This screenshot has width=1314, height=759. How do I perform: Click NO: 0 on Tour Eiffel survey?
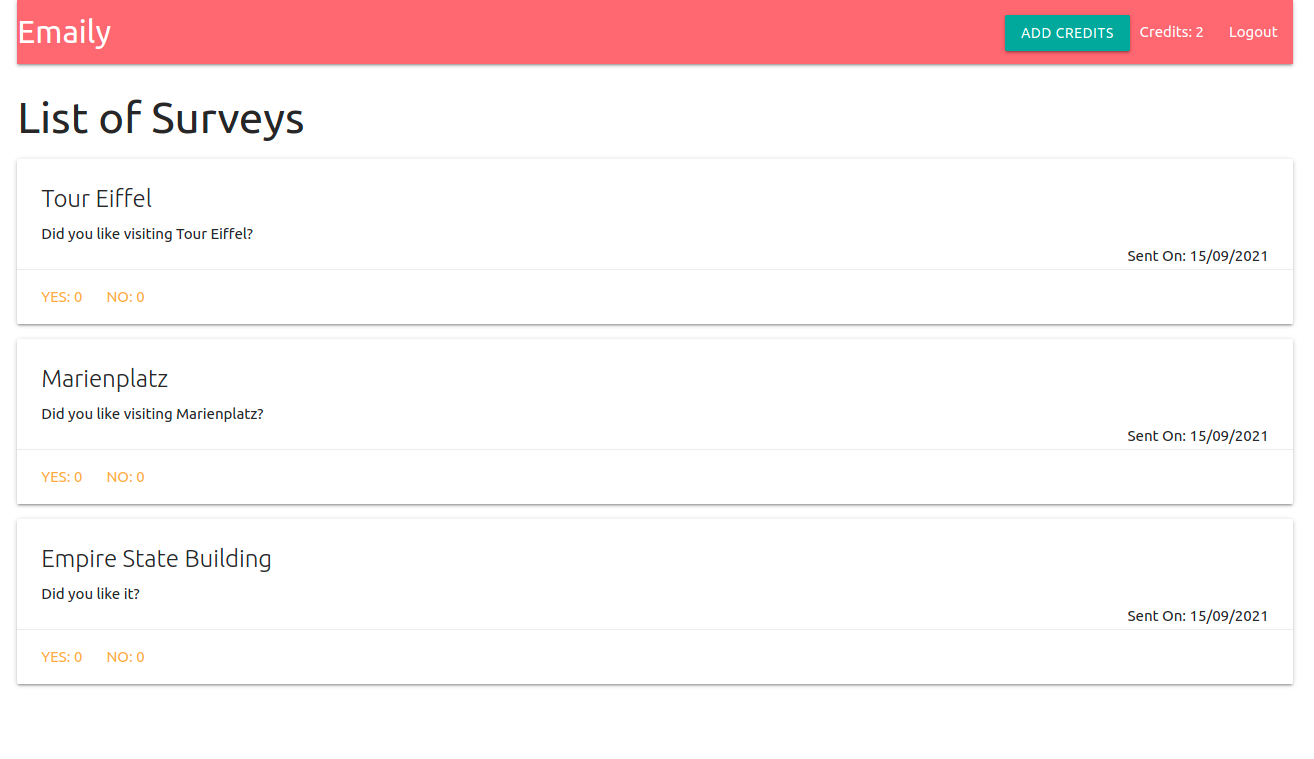(x=126, y=297)
